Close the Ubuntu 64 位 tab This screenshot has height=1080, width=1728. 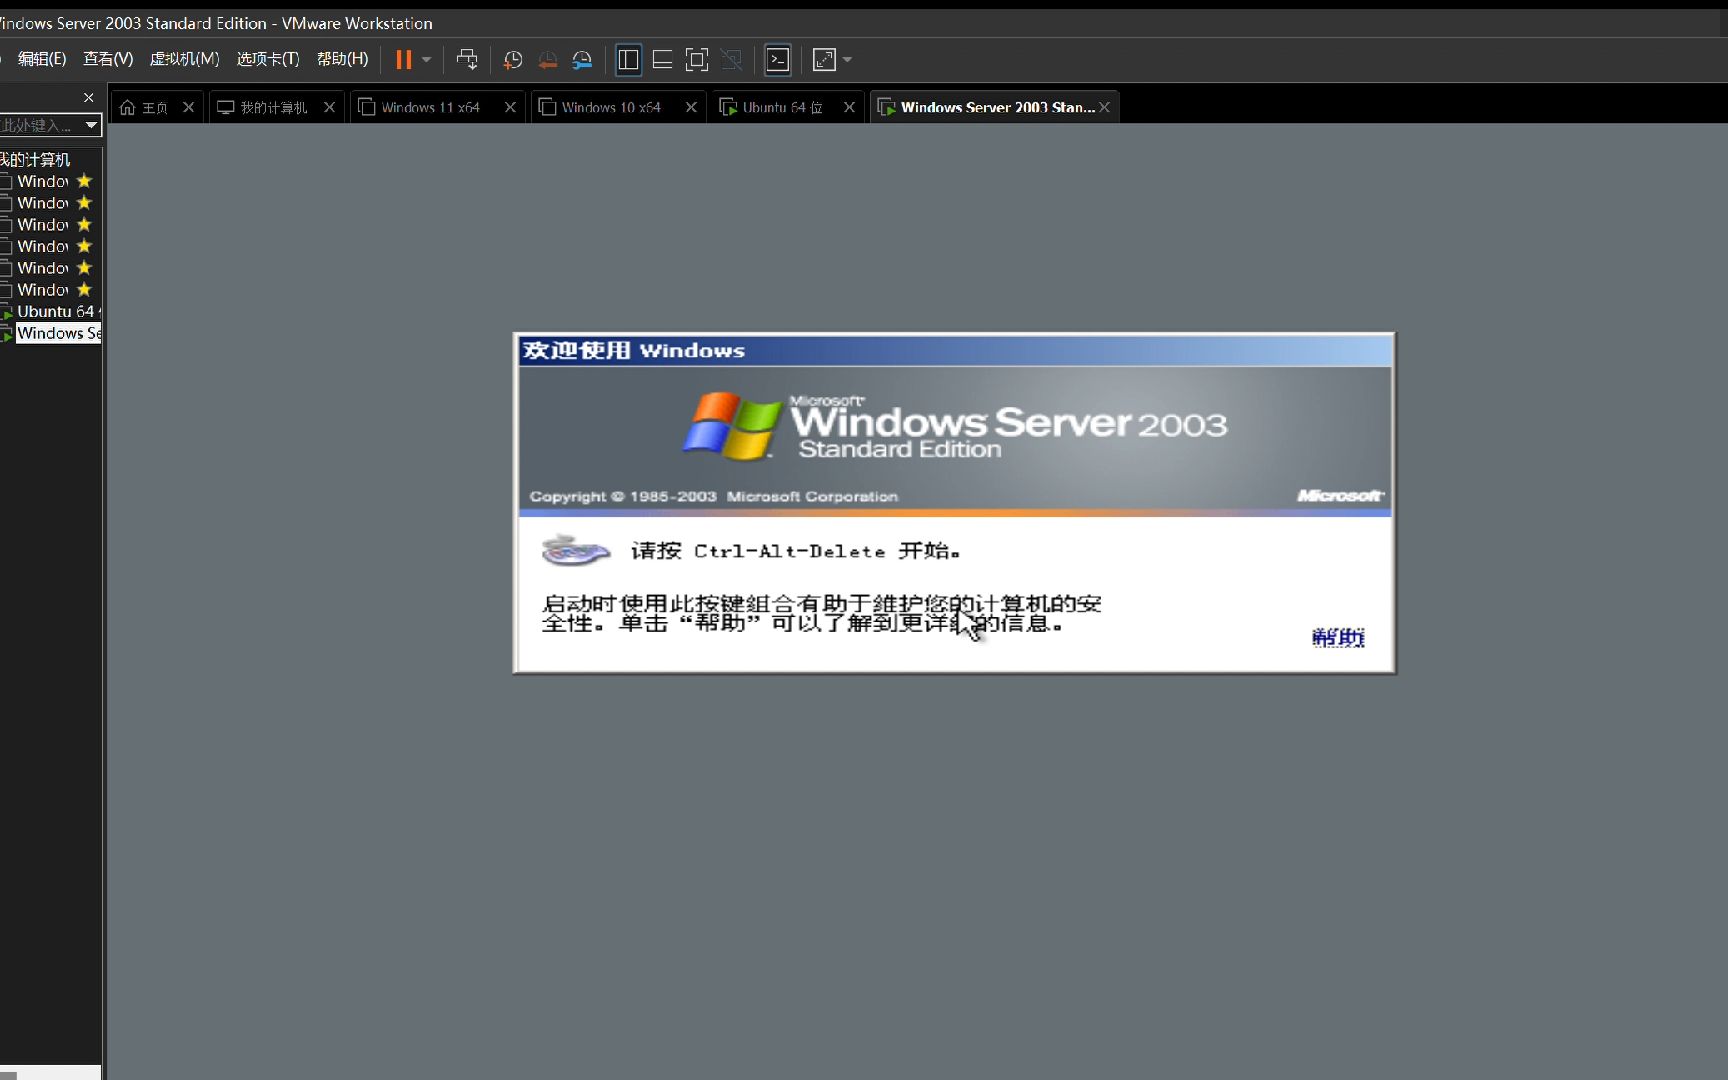849,107
